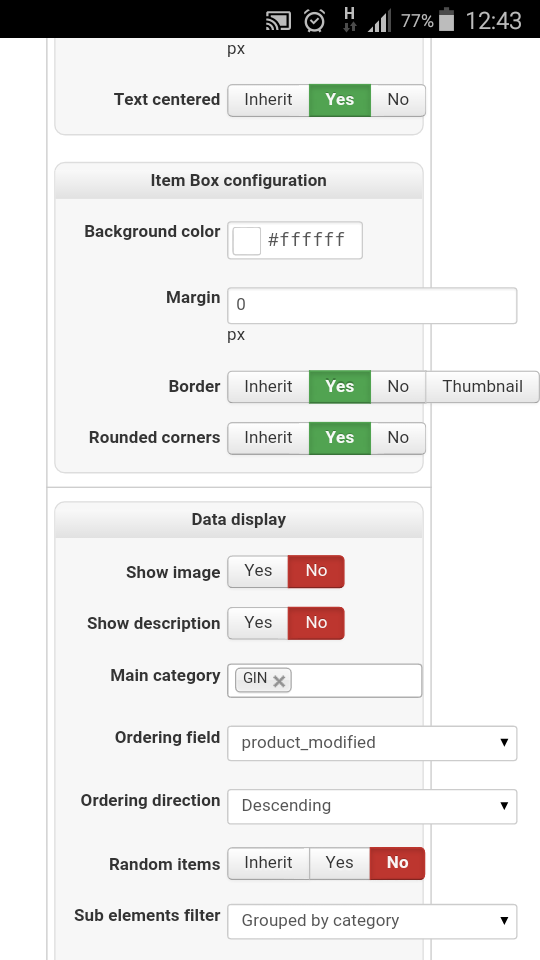Tap the signal strength icon in status bar
The height and width of the screenshot is (960, 540).
(x=380, y=21)
